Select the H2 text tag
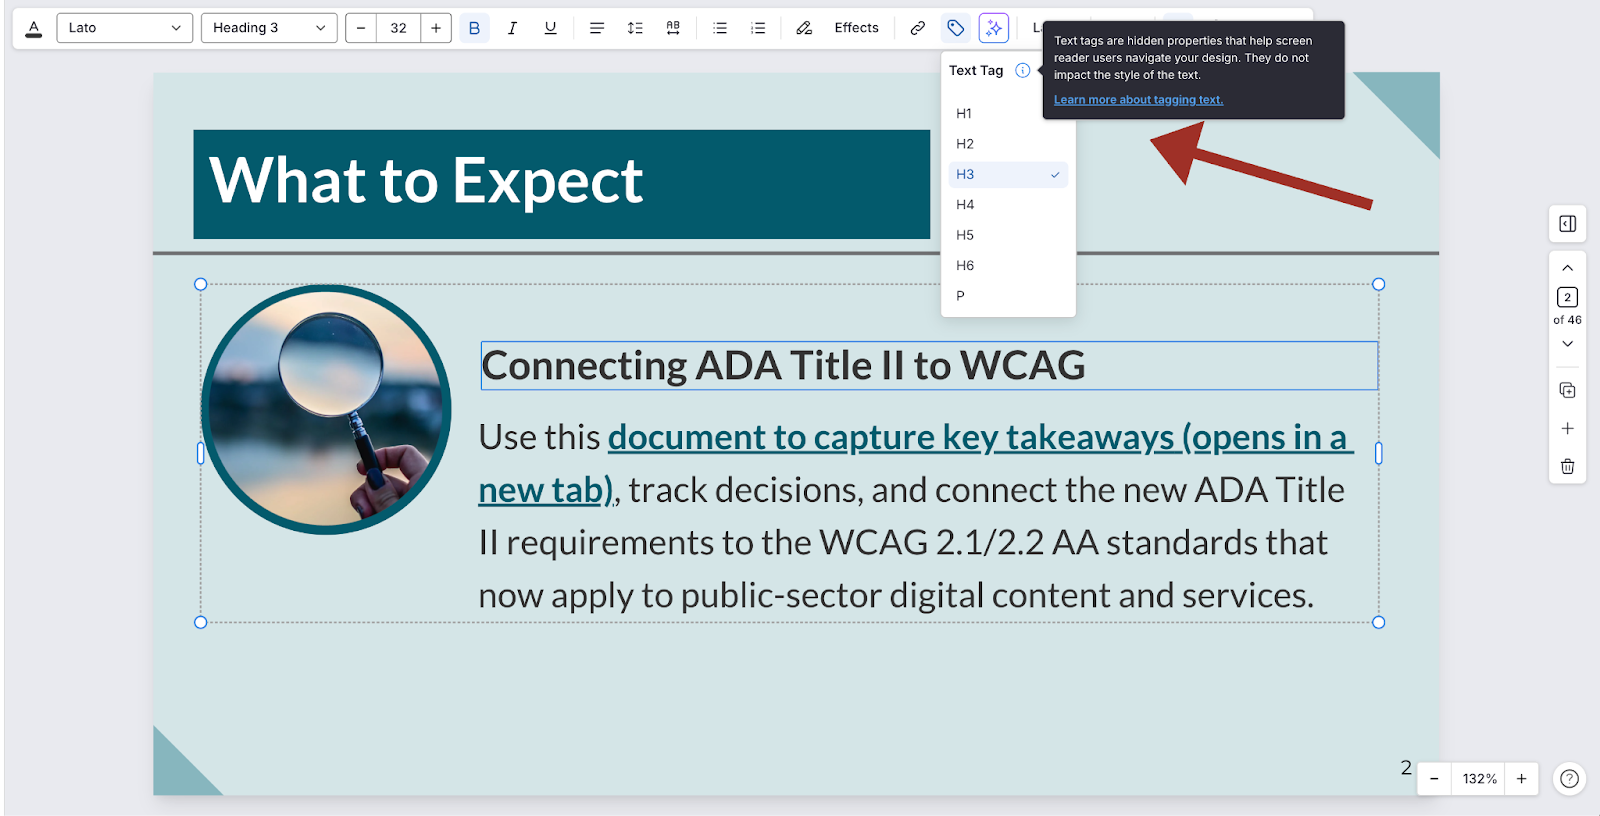This screenshot has height=816, width=1600. point(1008,144)
